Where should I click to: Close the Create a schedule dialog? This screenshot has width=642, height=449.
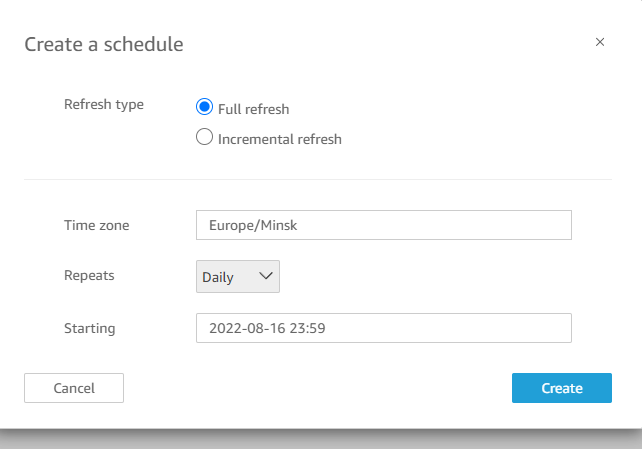600,42
